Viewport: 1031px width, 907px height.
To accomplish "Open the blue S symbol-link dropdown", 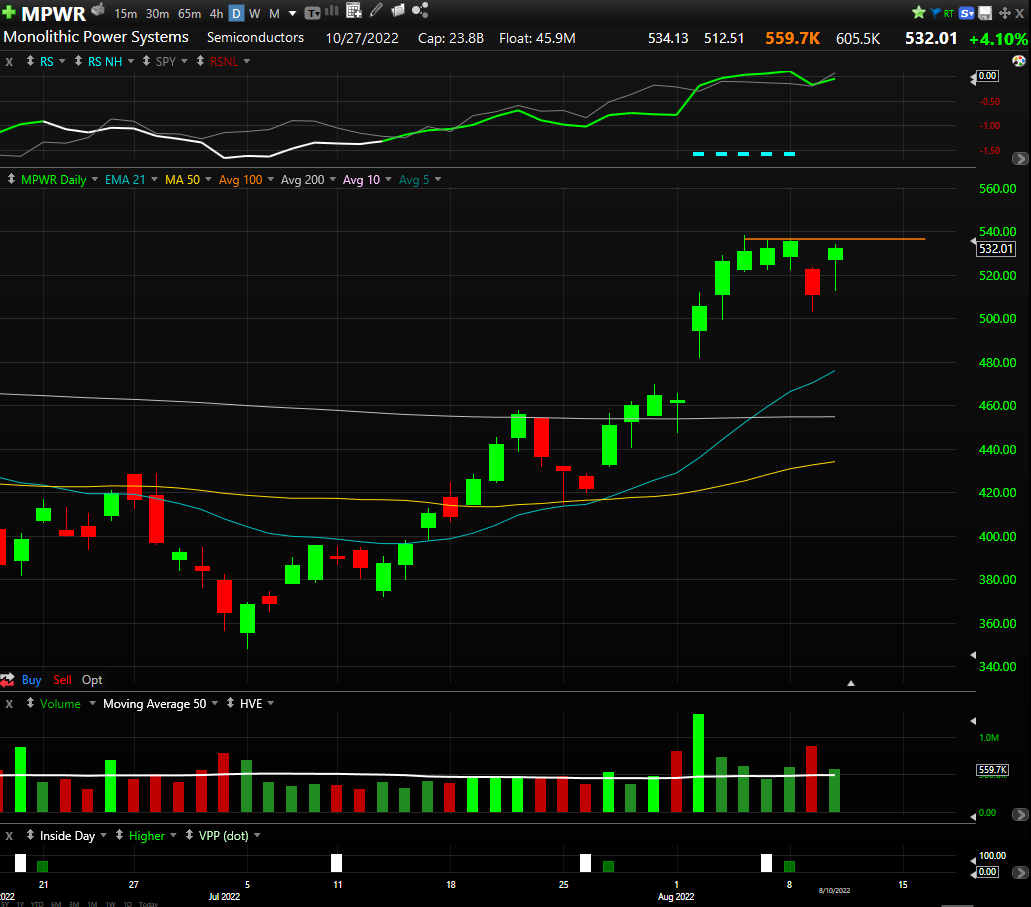I will pyautogui.click(x=967, y=12).
